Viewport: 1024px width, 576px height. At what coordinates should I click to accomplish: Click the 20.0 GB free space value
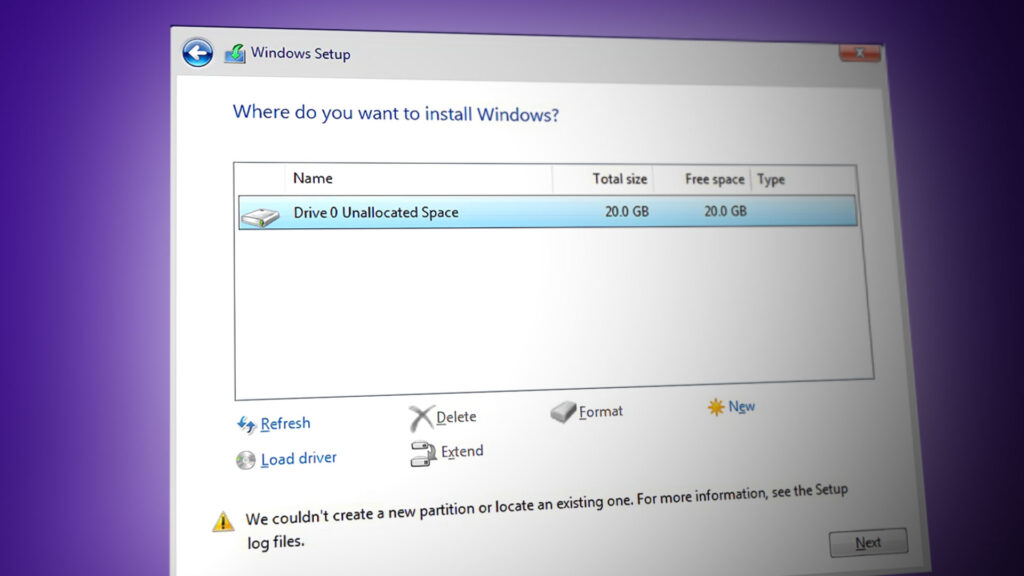[x=725, y=211]
